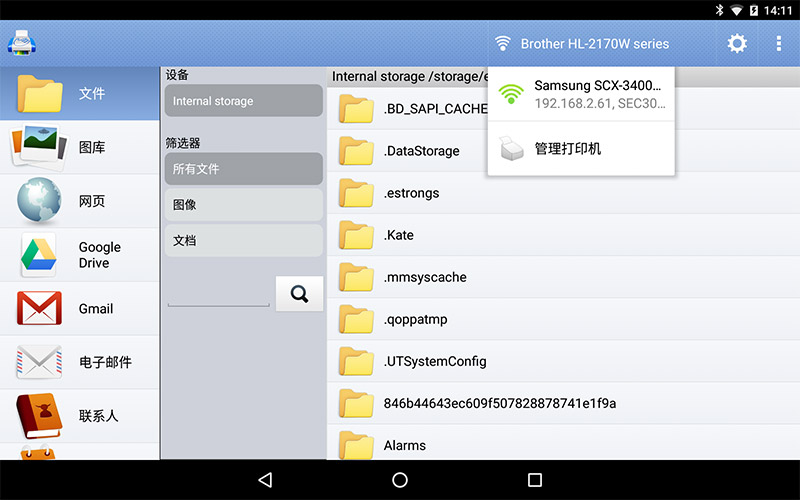Open Gmail from the sidebar
The height and width of the screenshot is (500, 800).
(80, 309)
